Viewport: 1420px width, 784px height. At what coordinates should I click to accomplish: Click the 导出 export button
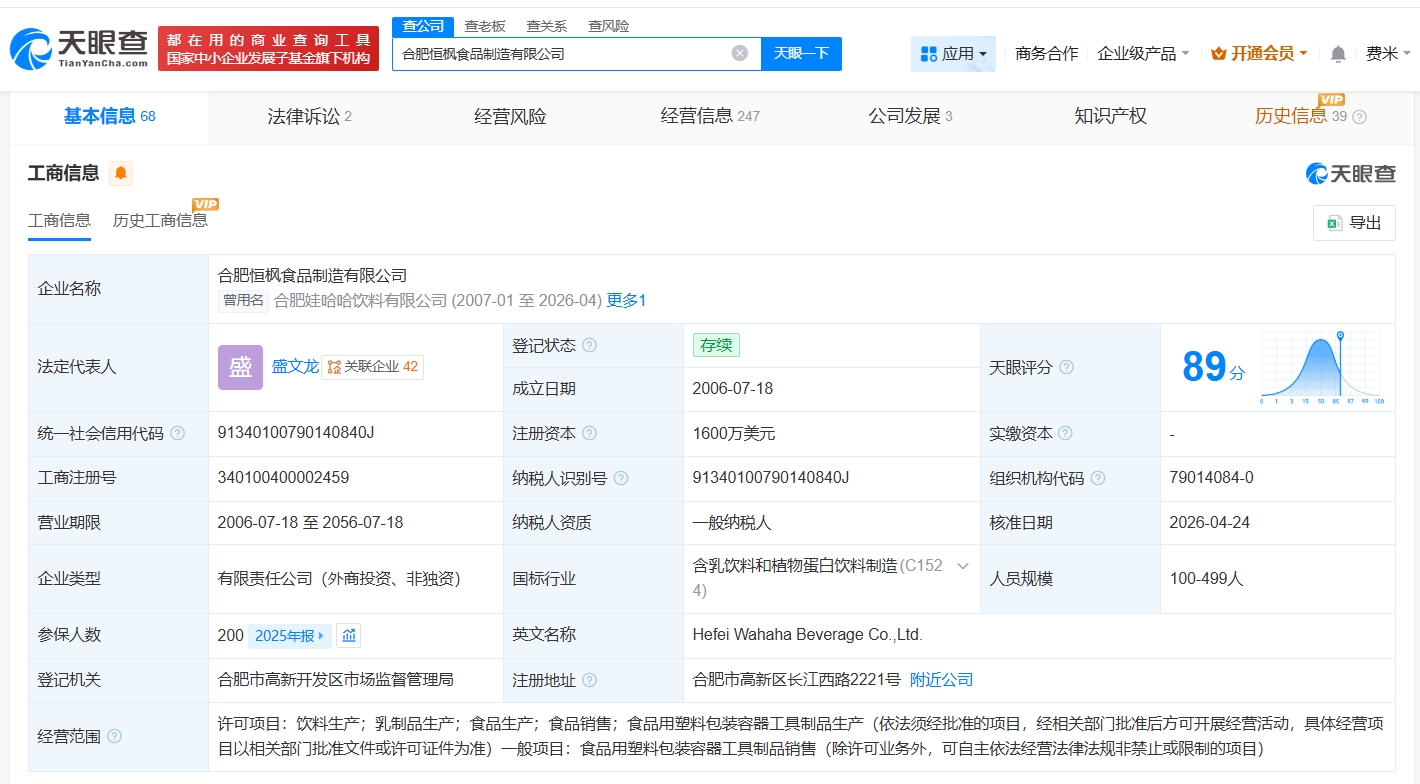1354,223
